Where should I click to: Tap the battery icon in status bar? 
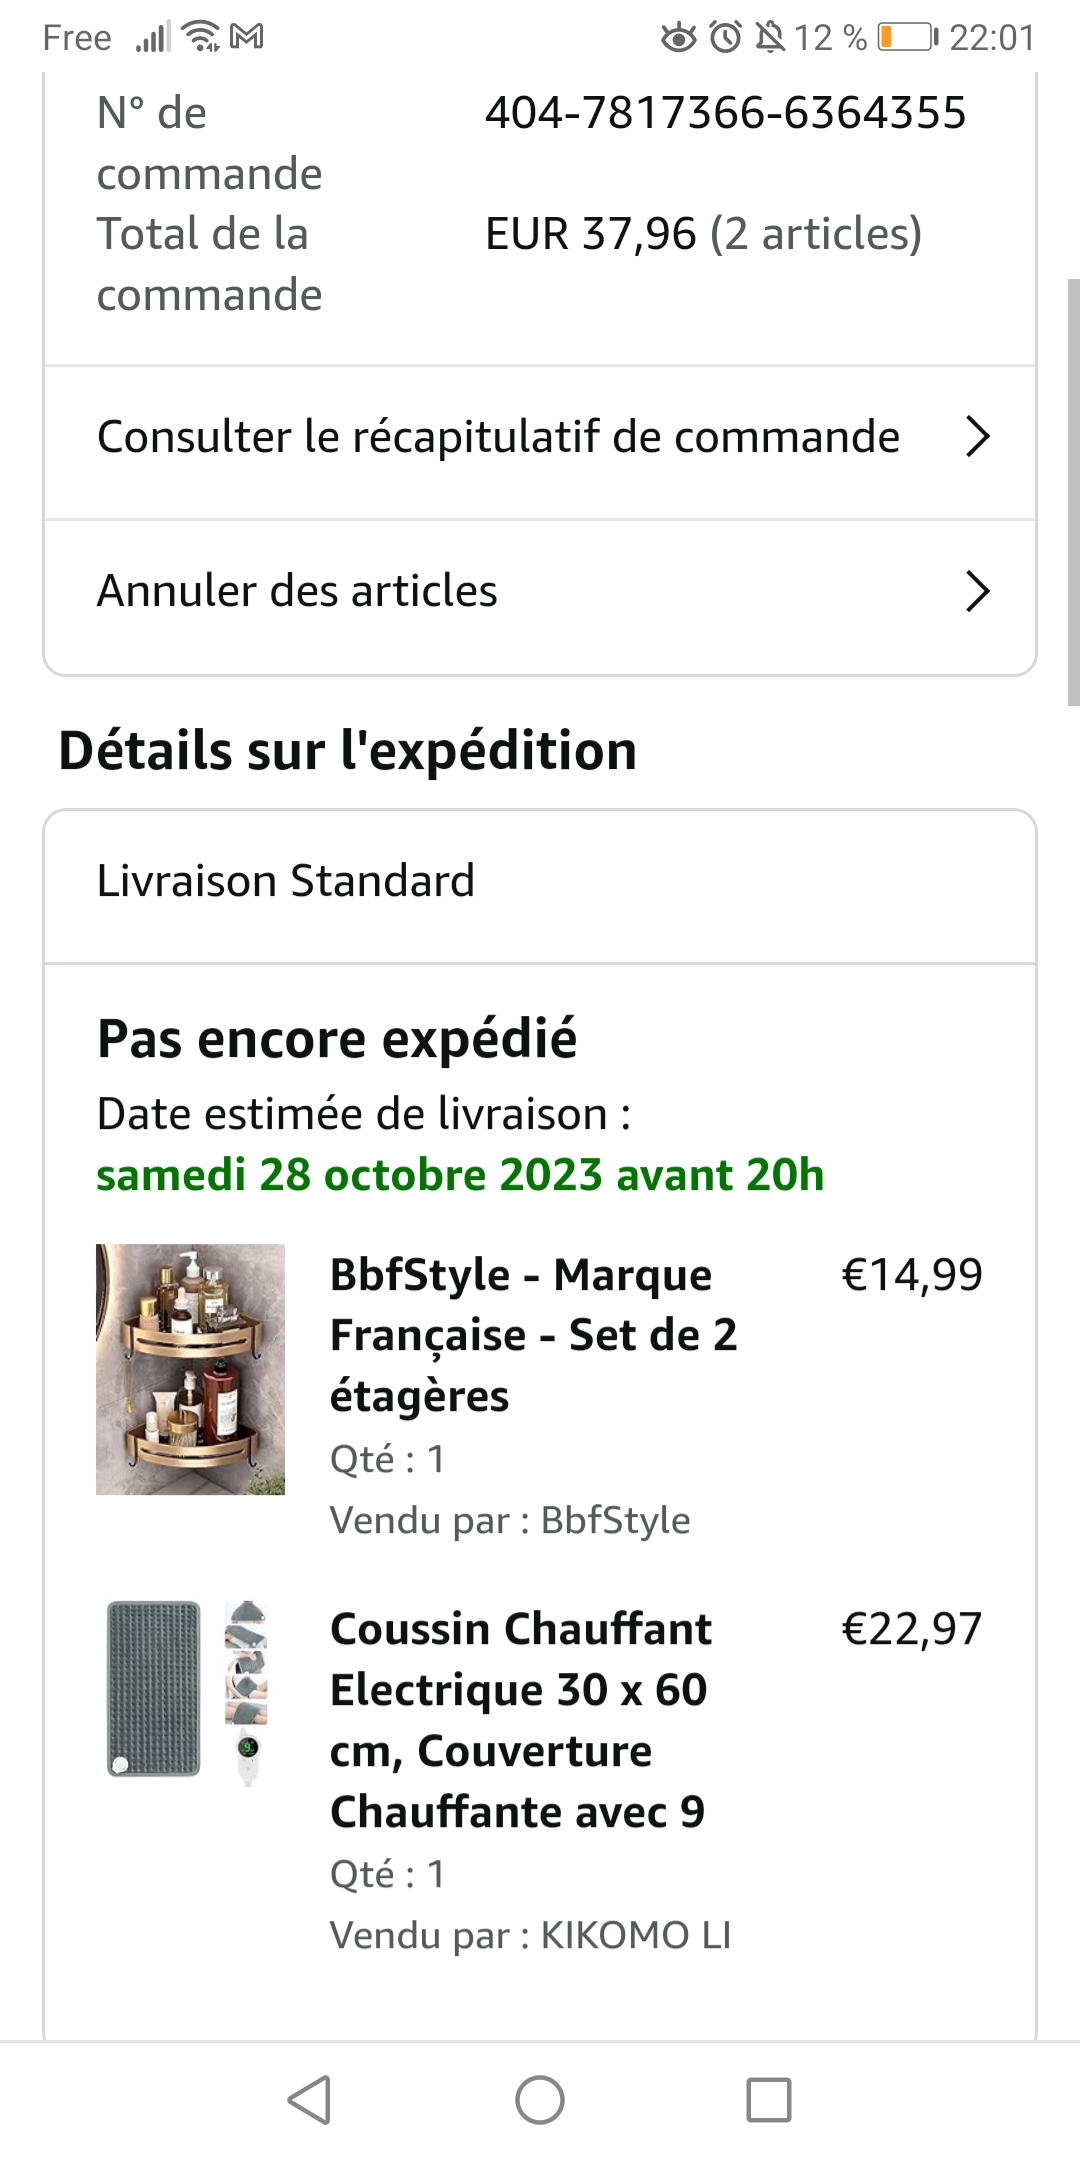[x=908, y=37]
